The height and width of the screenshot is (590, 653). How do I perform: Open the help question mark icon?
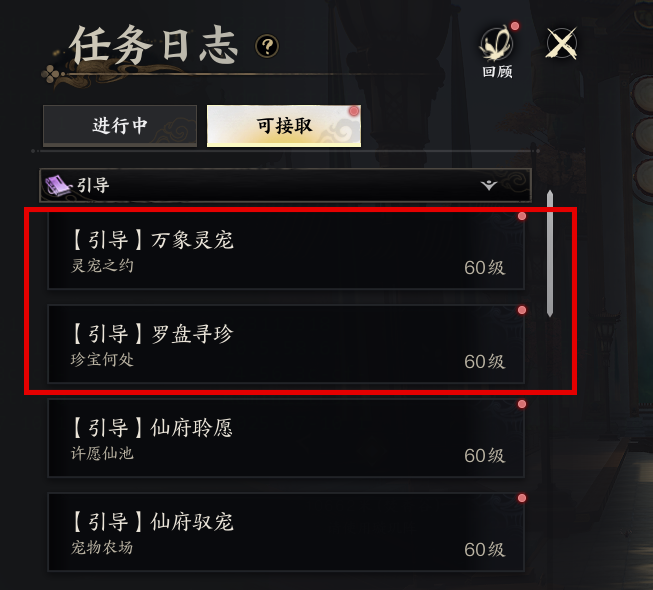click(x=267, y=46)
